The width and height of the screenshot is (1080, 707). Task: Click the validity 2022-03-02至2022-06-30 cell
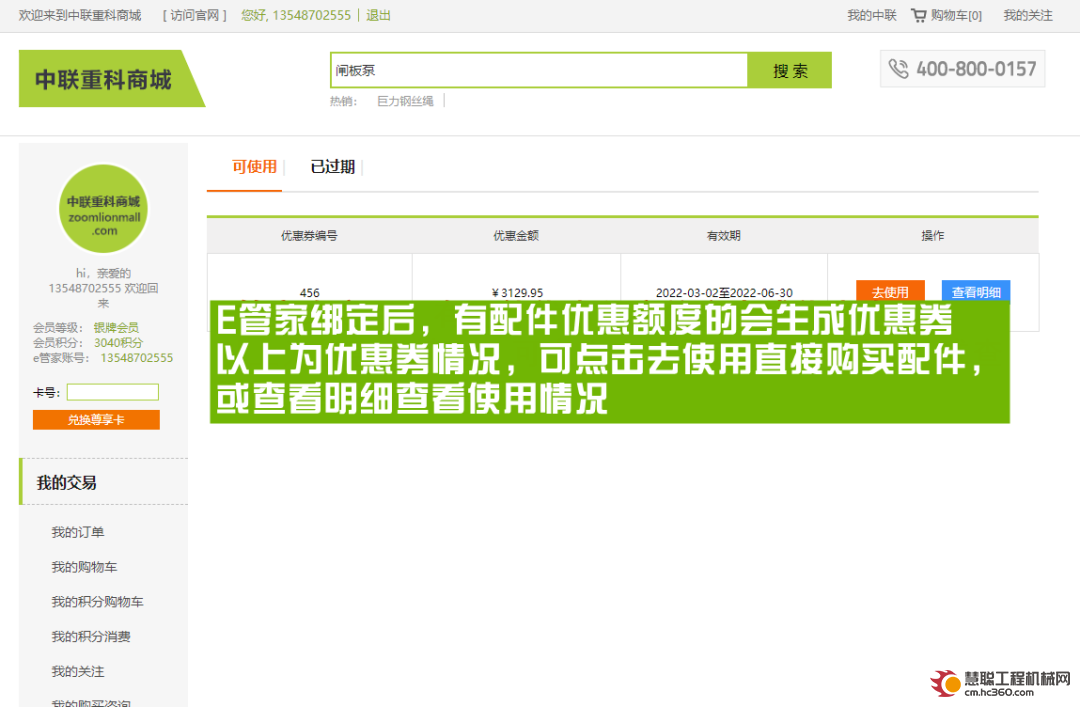[724, 293]
